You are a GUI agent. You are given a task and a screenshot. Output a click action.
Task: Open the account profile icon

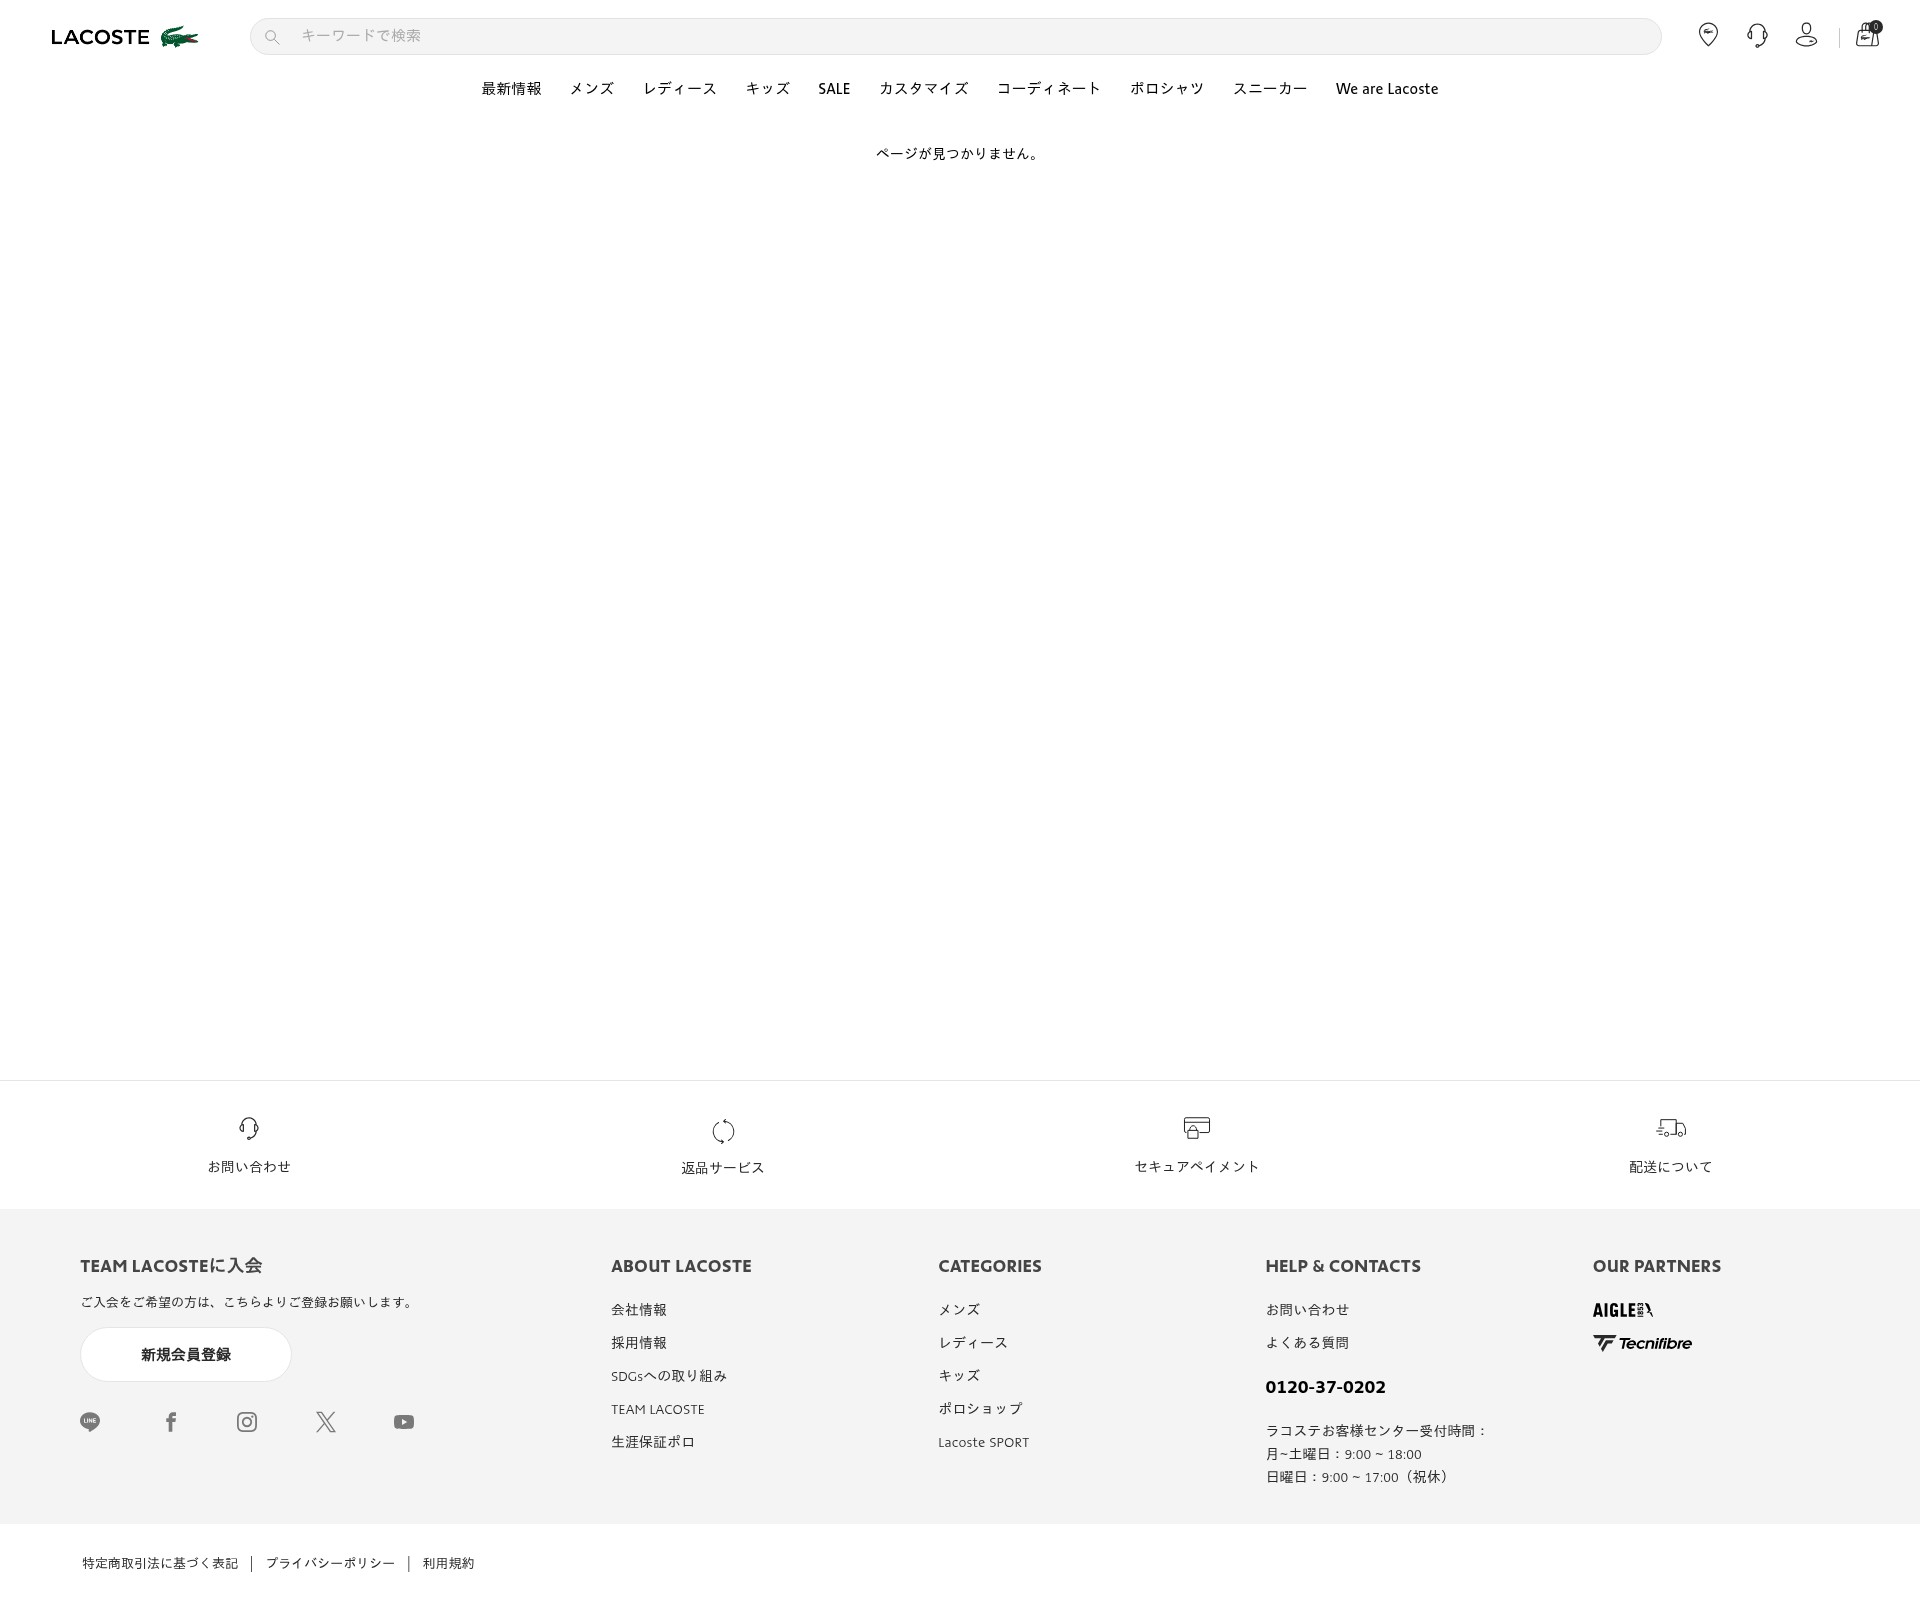(1806, 35)
